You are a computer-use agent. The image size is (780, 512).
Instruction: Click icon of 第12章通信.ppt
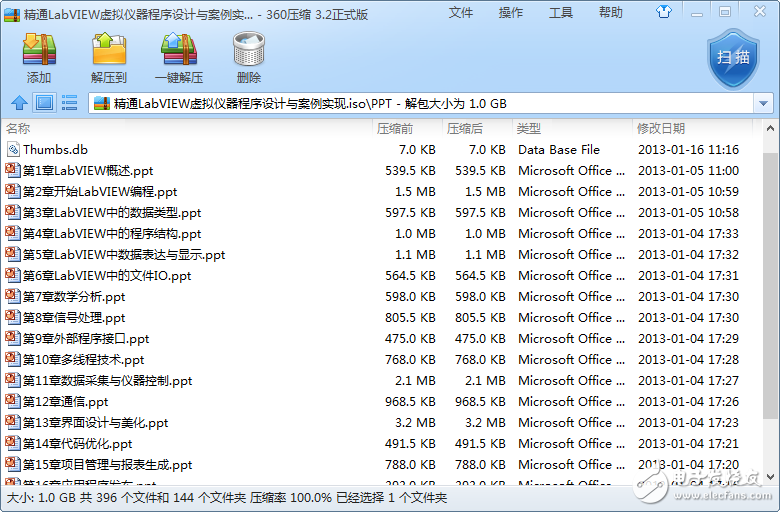[12, 401]
